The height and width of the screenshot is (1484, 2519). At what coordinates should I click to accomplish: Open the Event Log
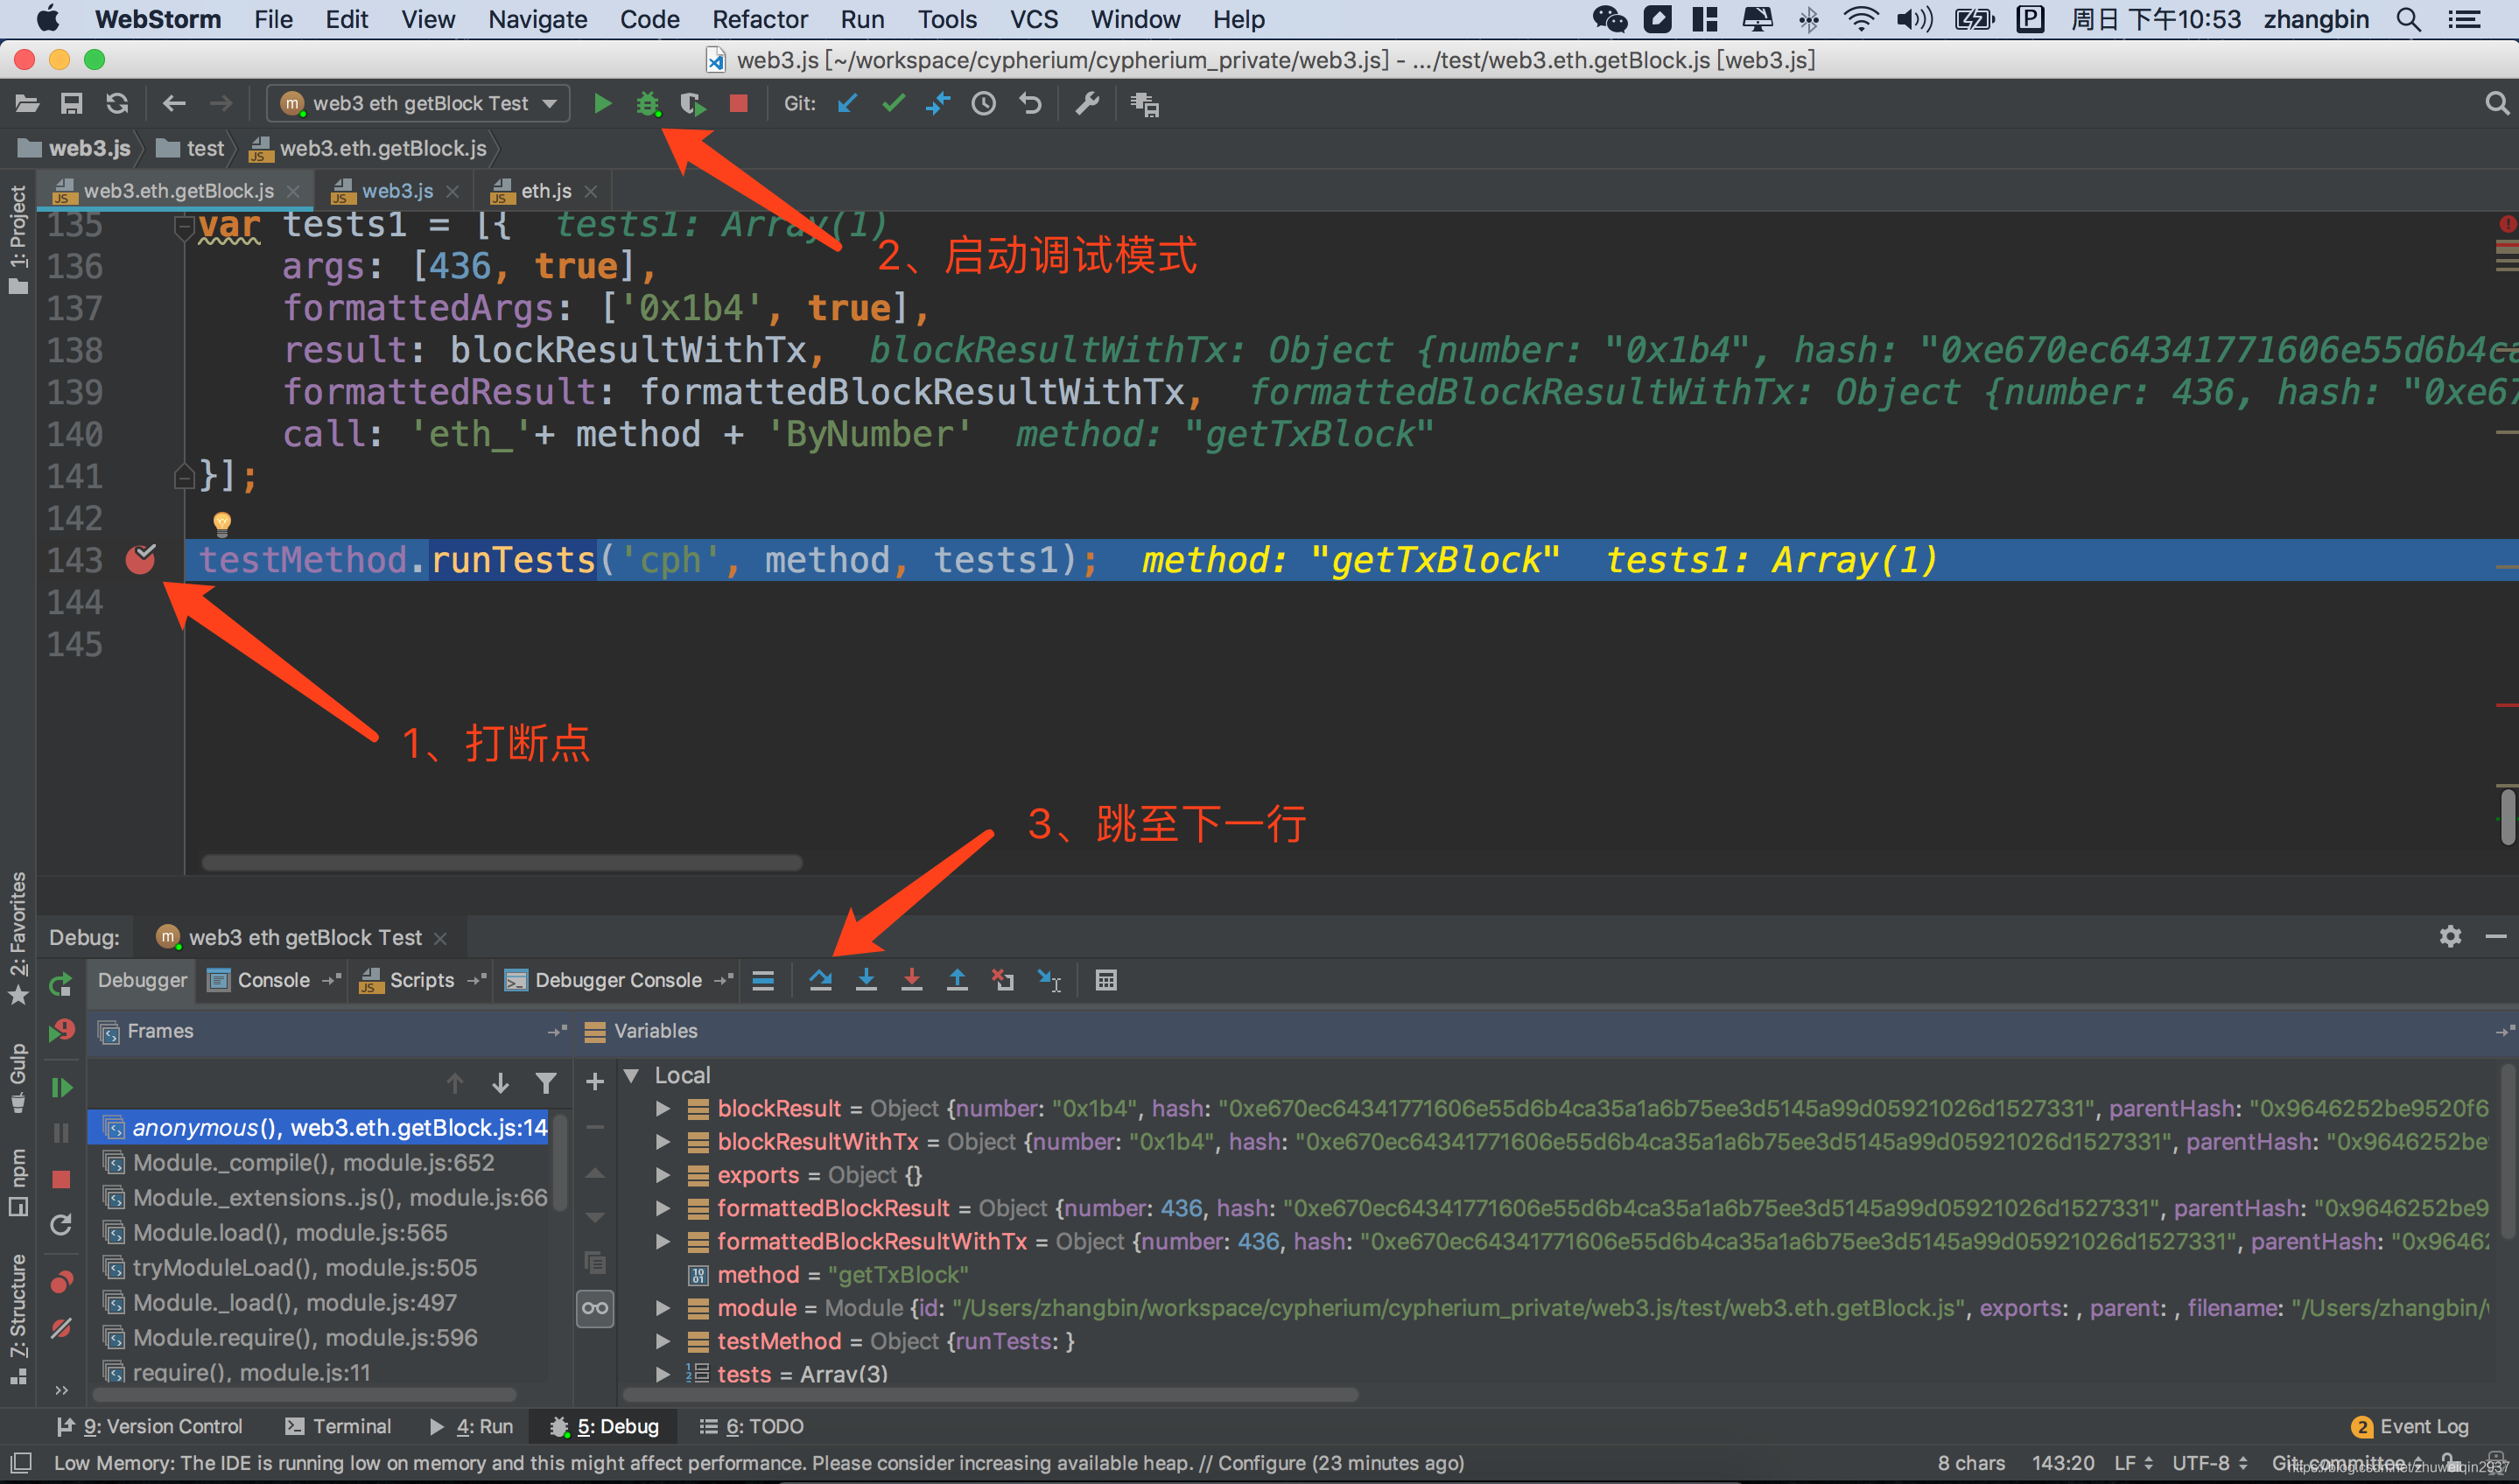coord(2410,1426)
